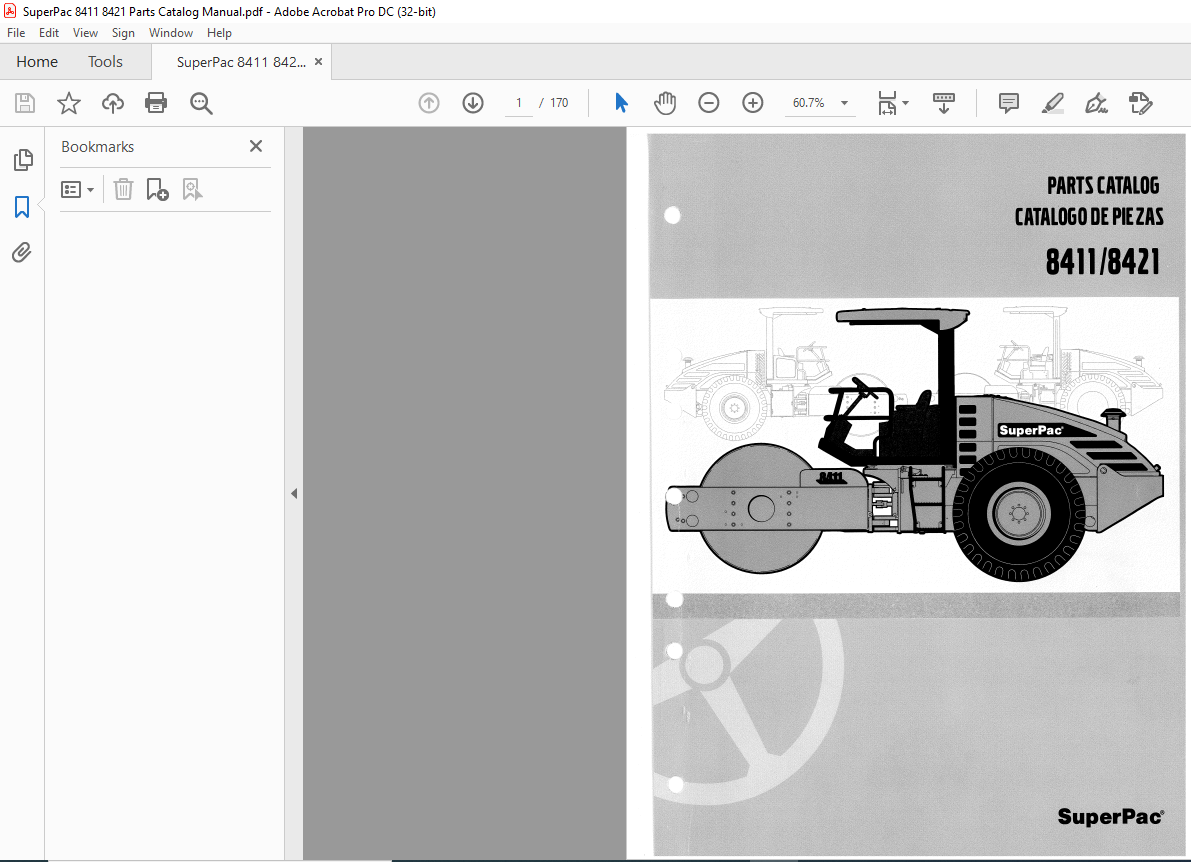Image resolution: width=1191 pixels, height=862 pixels.
Task: Click the roller illustration on cover page
Action: coord(915,444)
